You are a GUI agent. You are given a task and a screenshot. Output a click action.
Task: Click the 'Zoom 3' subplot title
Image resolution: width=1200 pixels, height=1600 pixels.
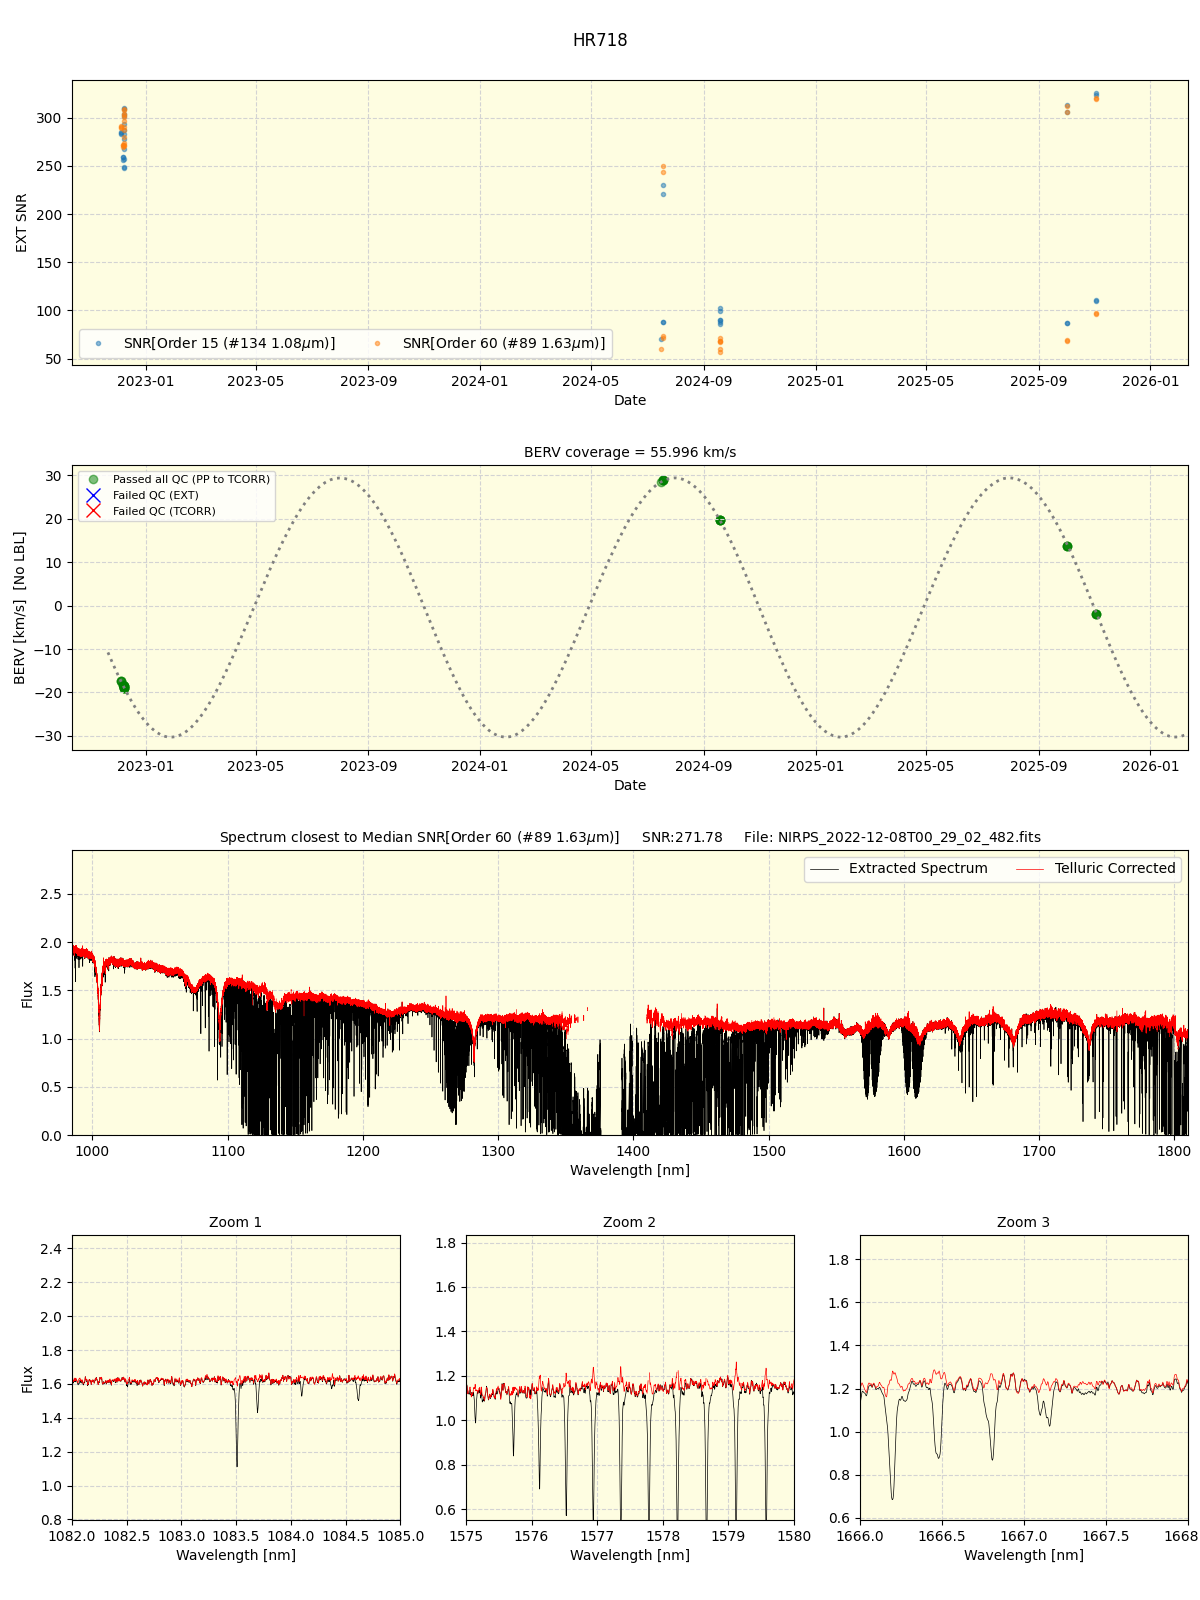[1024, 1223]
